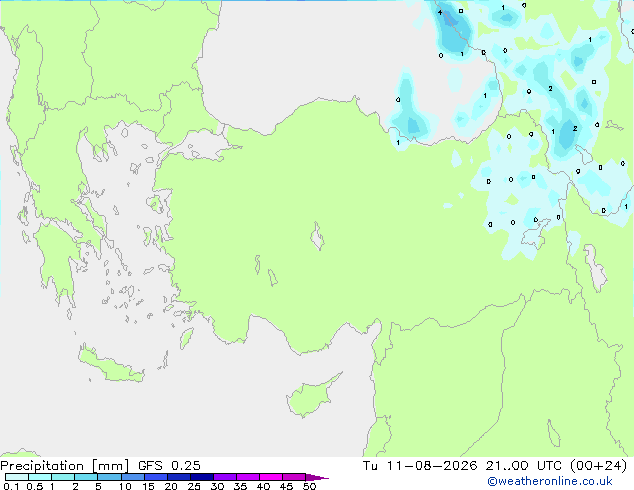This screenshot has height=490, width=634.
Task: Select the 30–35 mm purple legend swatch
Action: tap(224, 477)
